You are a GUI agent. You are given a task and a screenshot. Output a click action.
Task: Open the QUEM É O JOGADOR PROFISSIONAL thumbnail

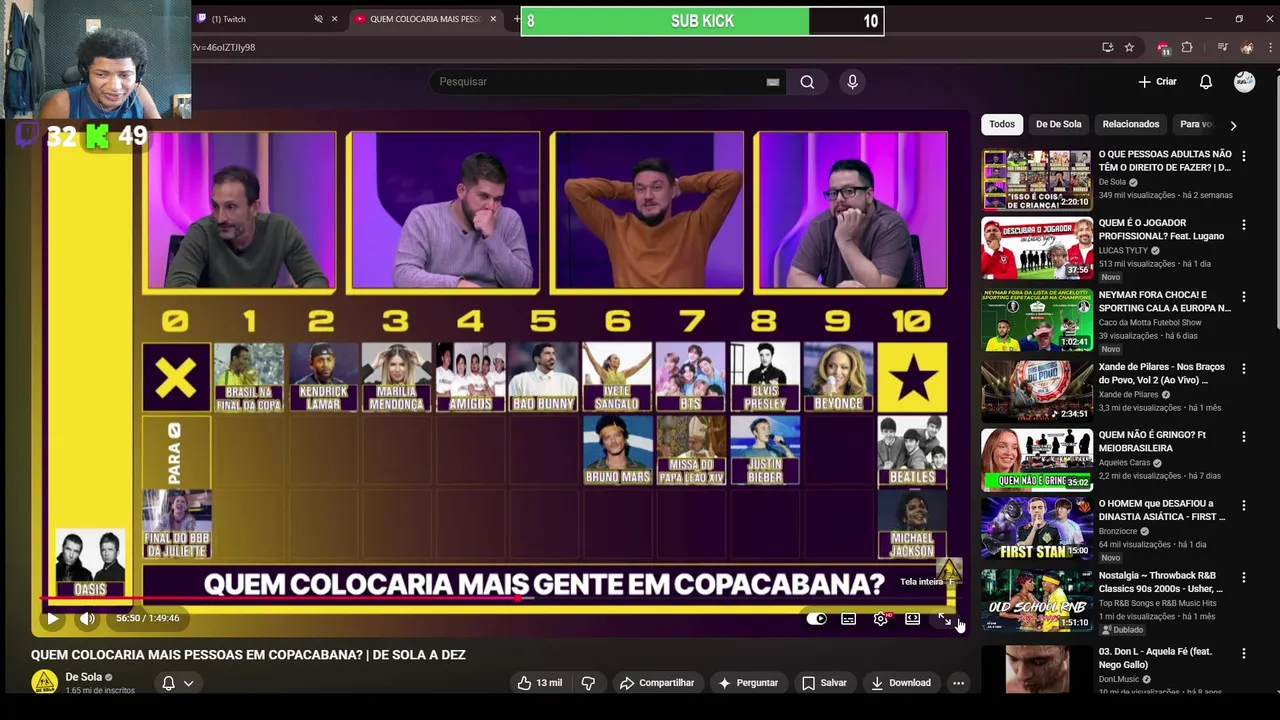(x=1037, y=248)
